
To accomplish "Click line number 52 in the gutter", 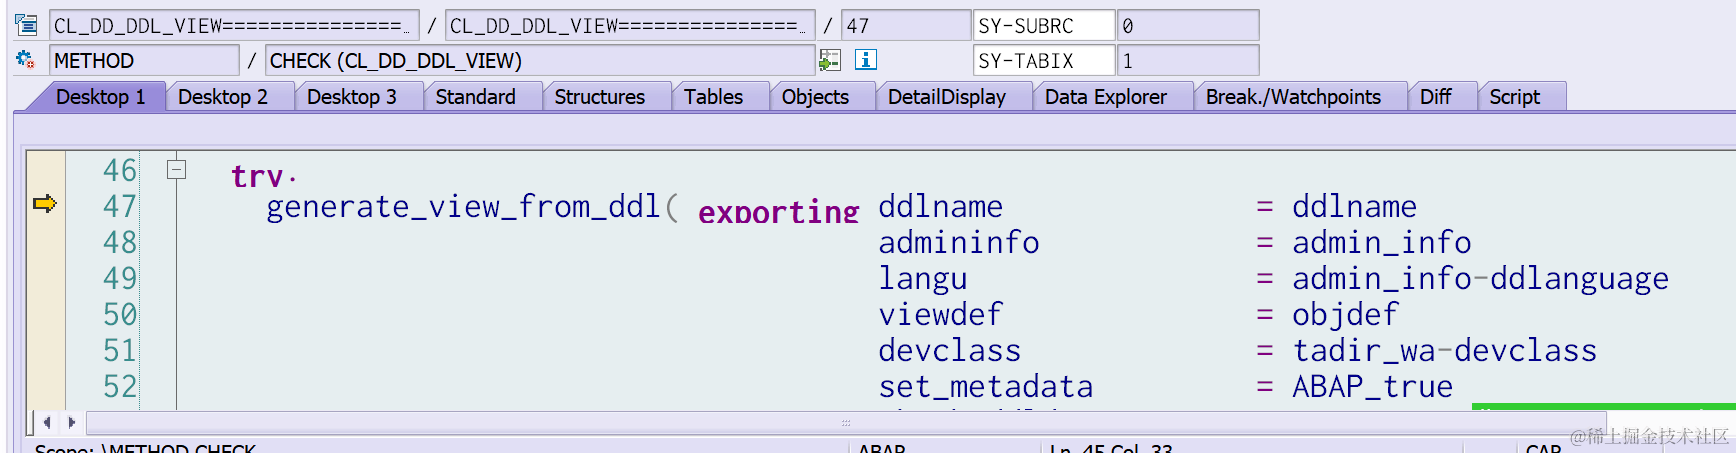I will coord(120,386).
